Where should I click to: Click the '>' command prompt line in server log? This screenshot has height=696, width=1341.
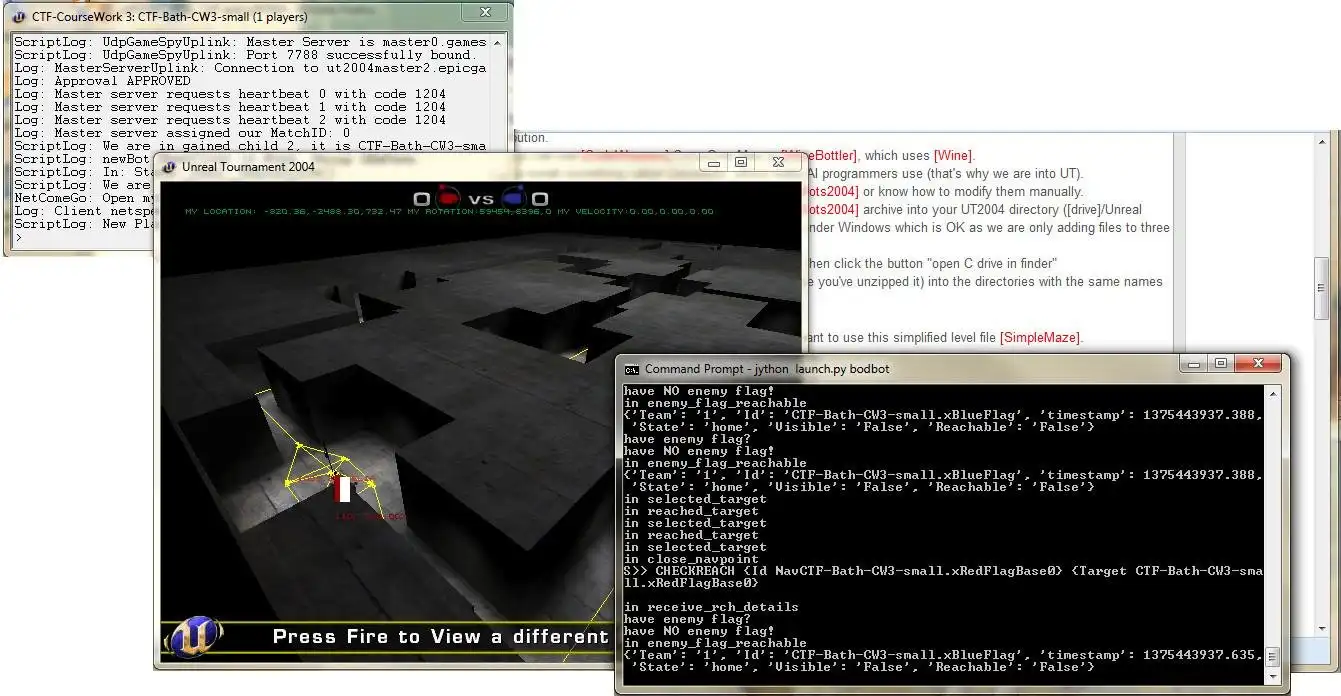[17, 238]
